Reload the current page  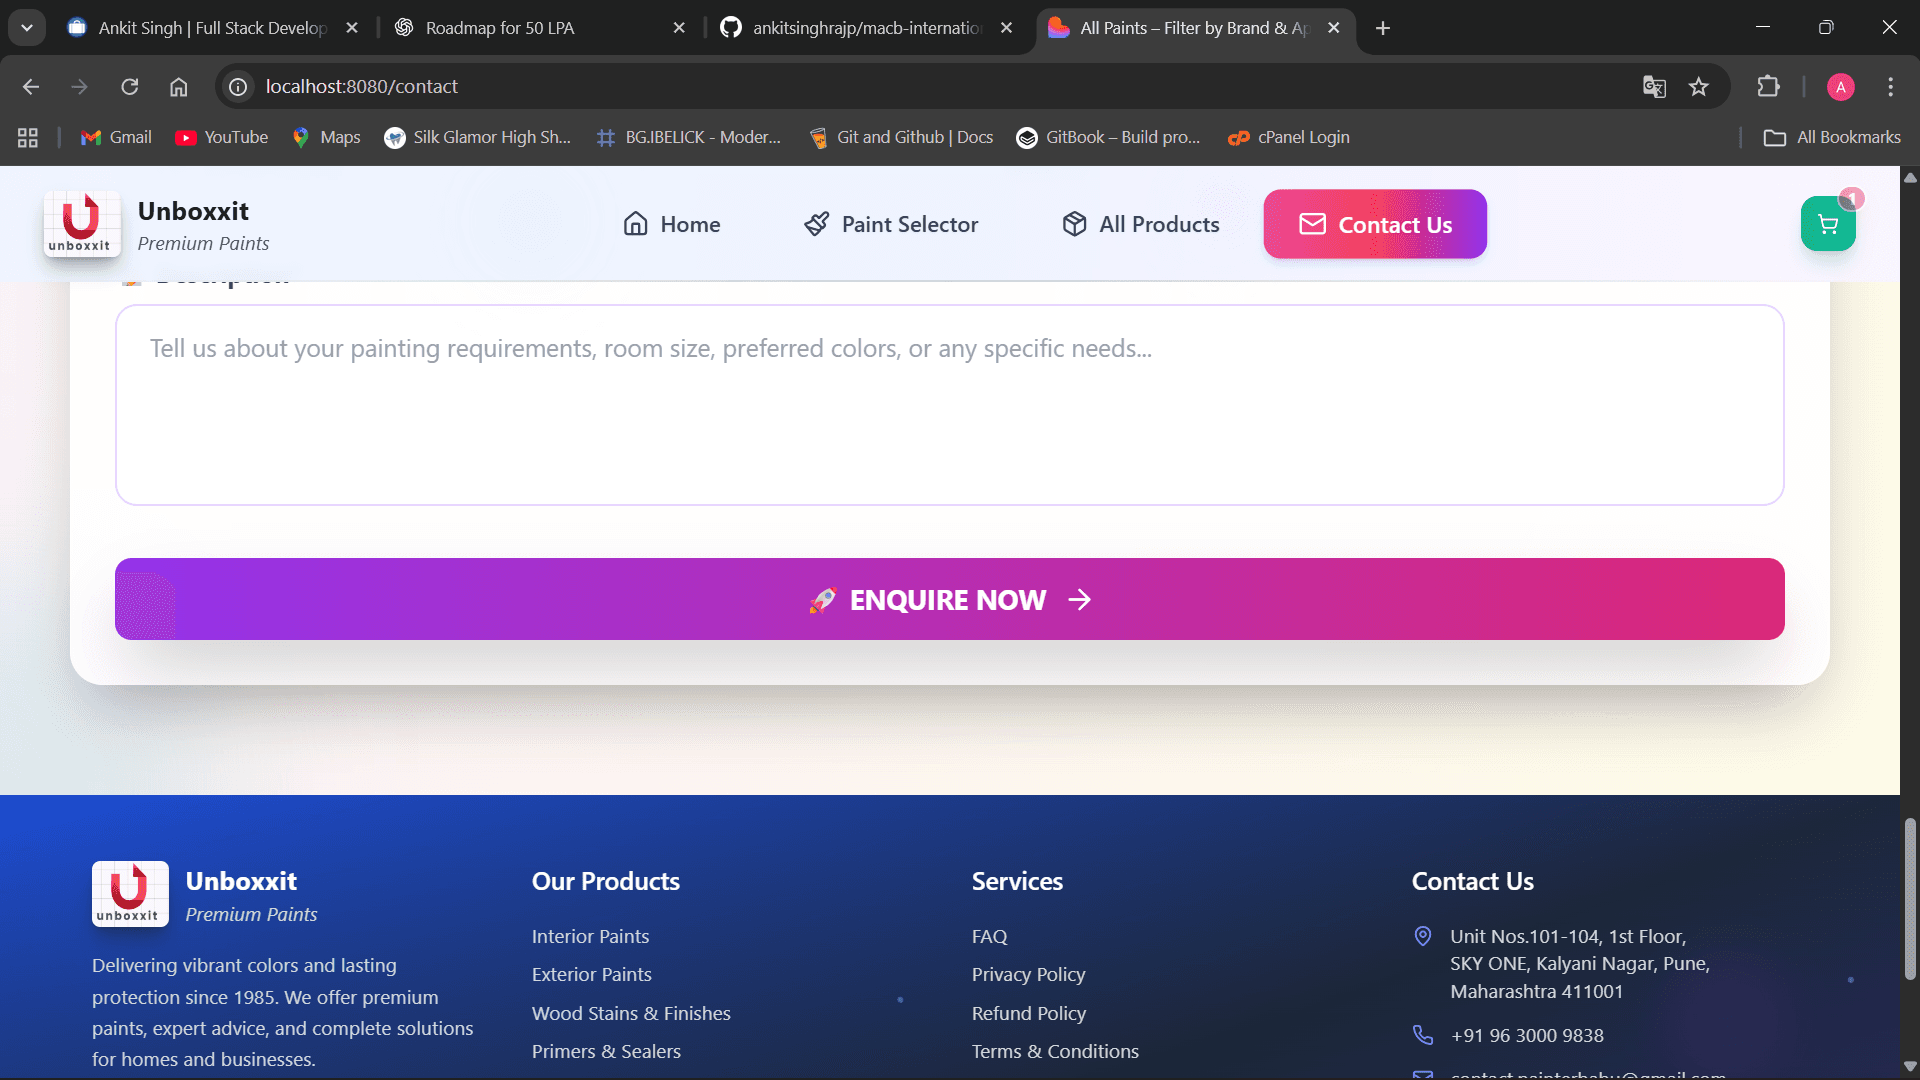point(130,87)
